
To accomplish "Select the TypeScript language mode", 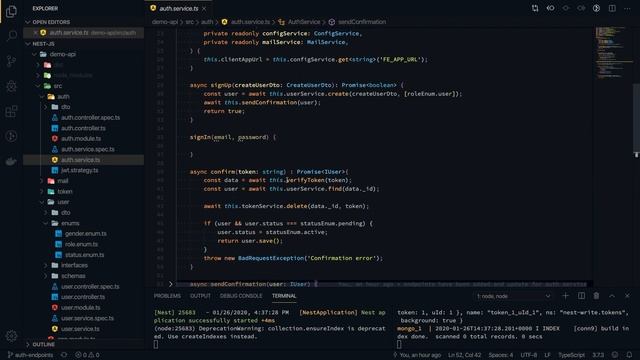I will tap(571, 355).
